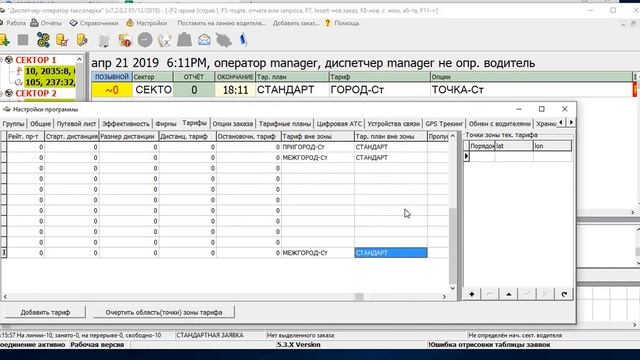
Task: Click the folder with red alert icon
Action: pos(124,40)
